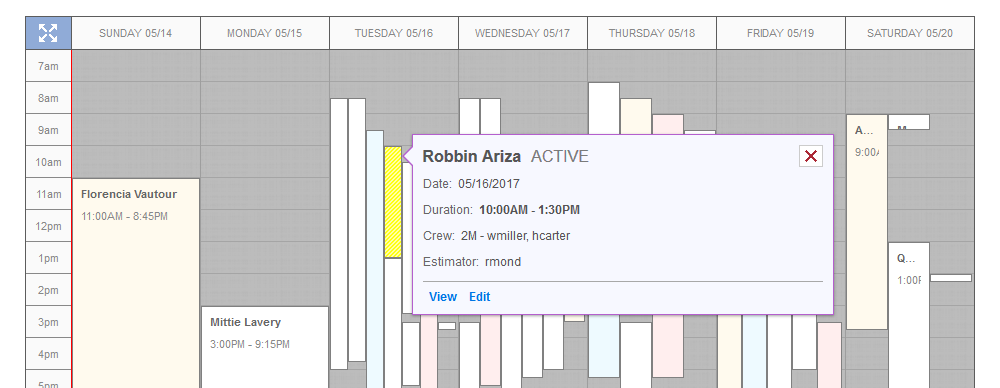Viewport: 1000px width, 388px height.
Task: Select the Sunday 05/14 column header
Action: click(136, 33)
